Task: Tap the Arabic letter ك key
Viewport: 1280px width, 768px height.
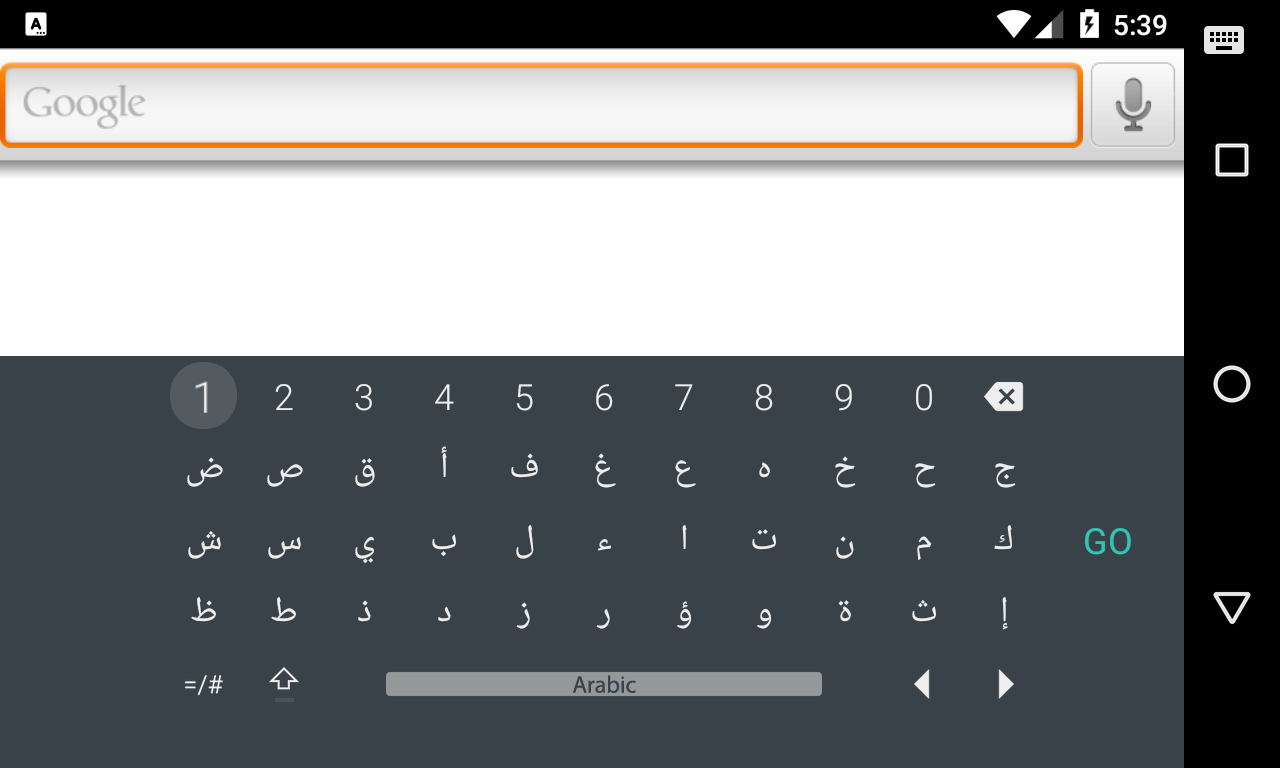Action: 1004,541
